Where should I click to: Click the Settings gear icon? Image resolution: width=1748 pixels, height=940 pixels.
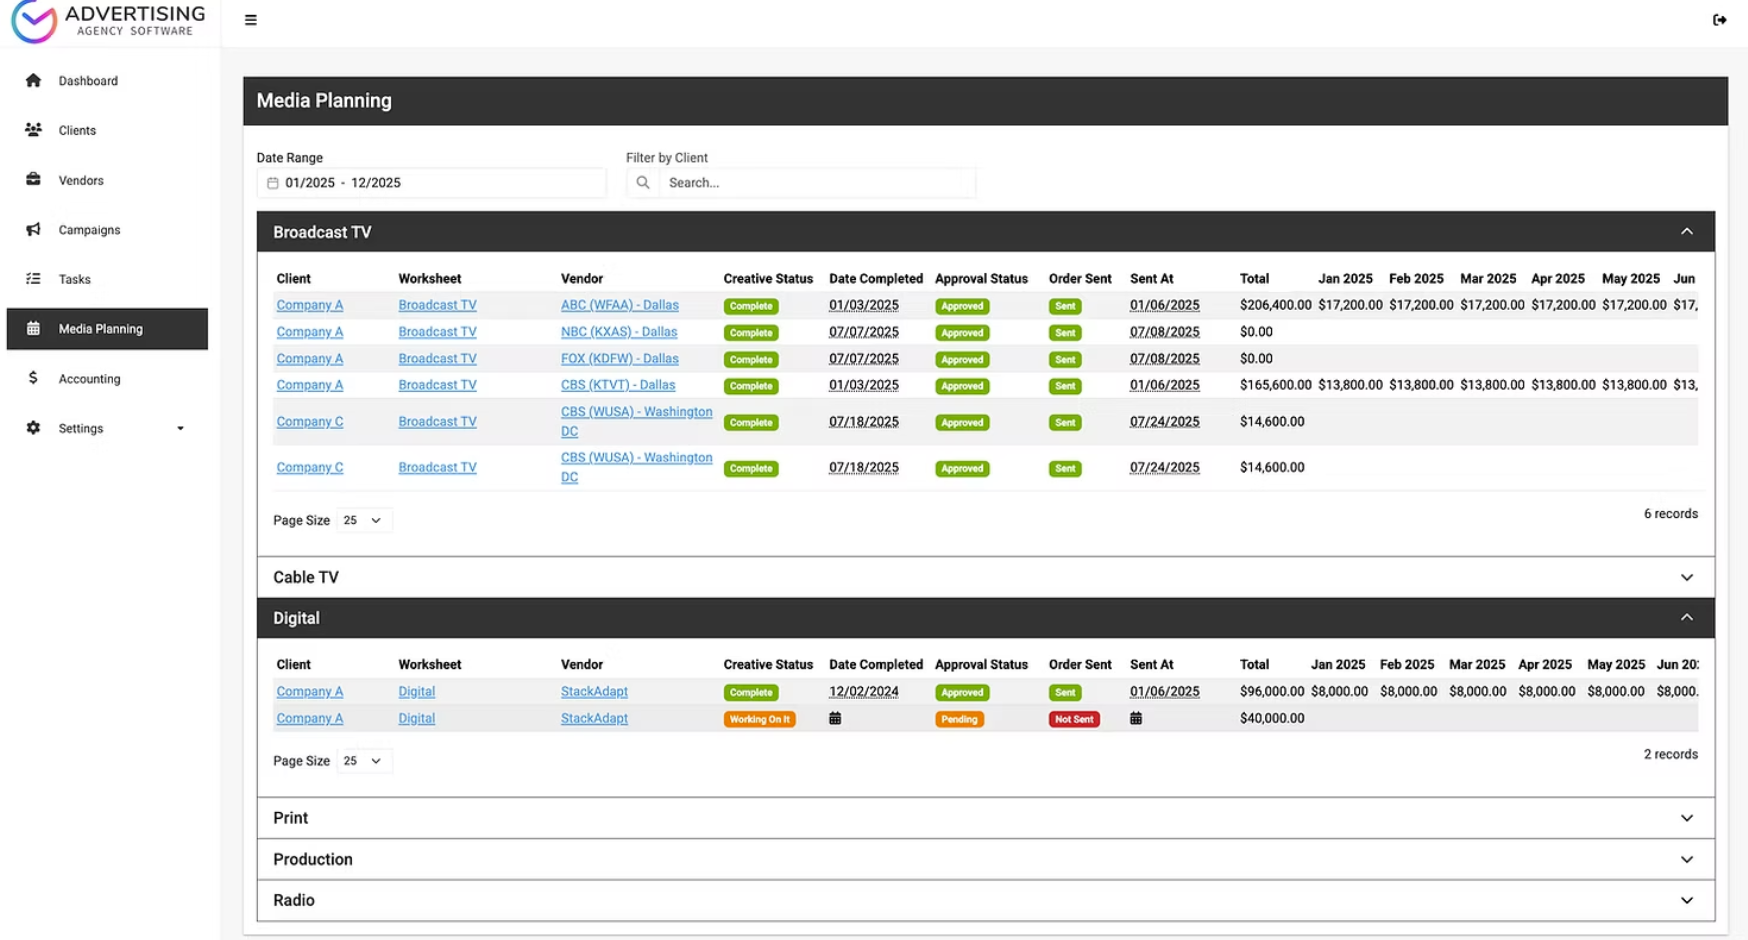click(33, 428)
